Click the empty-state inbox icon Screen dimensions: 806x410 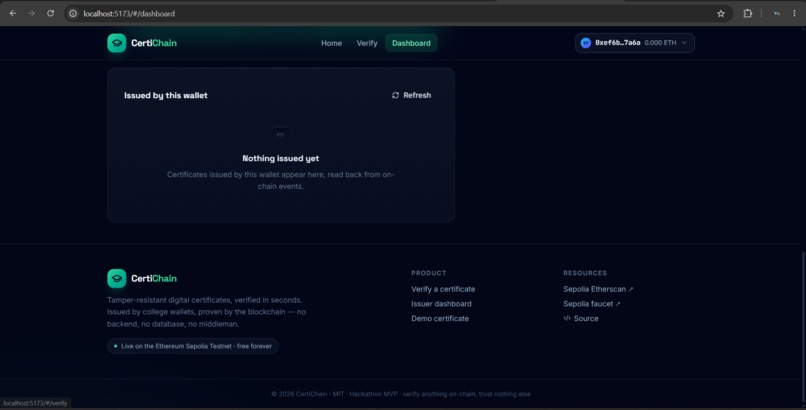[x=280, y=133]
